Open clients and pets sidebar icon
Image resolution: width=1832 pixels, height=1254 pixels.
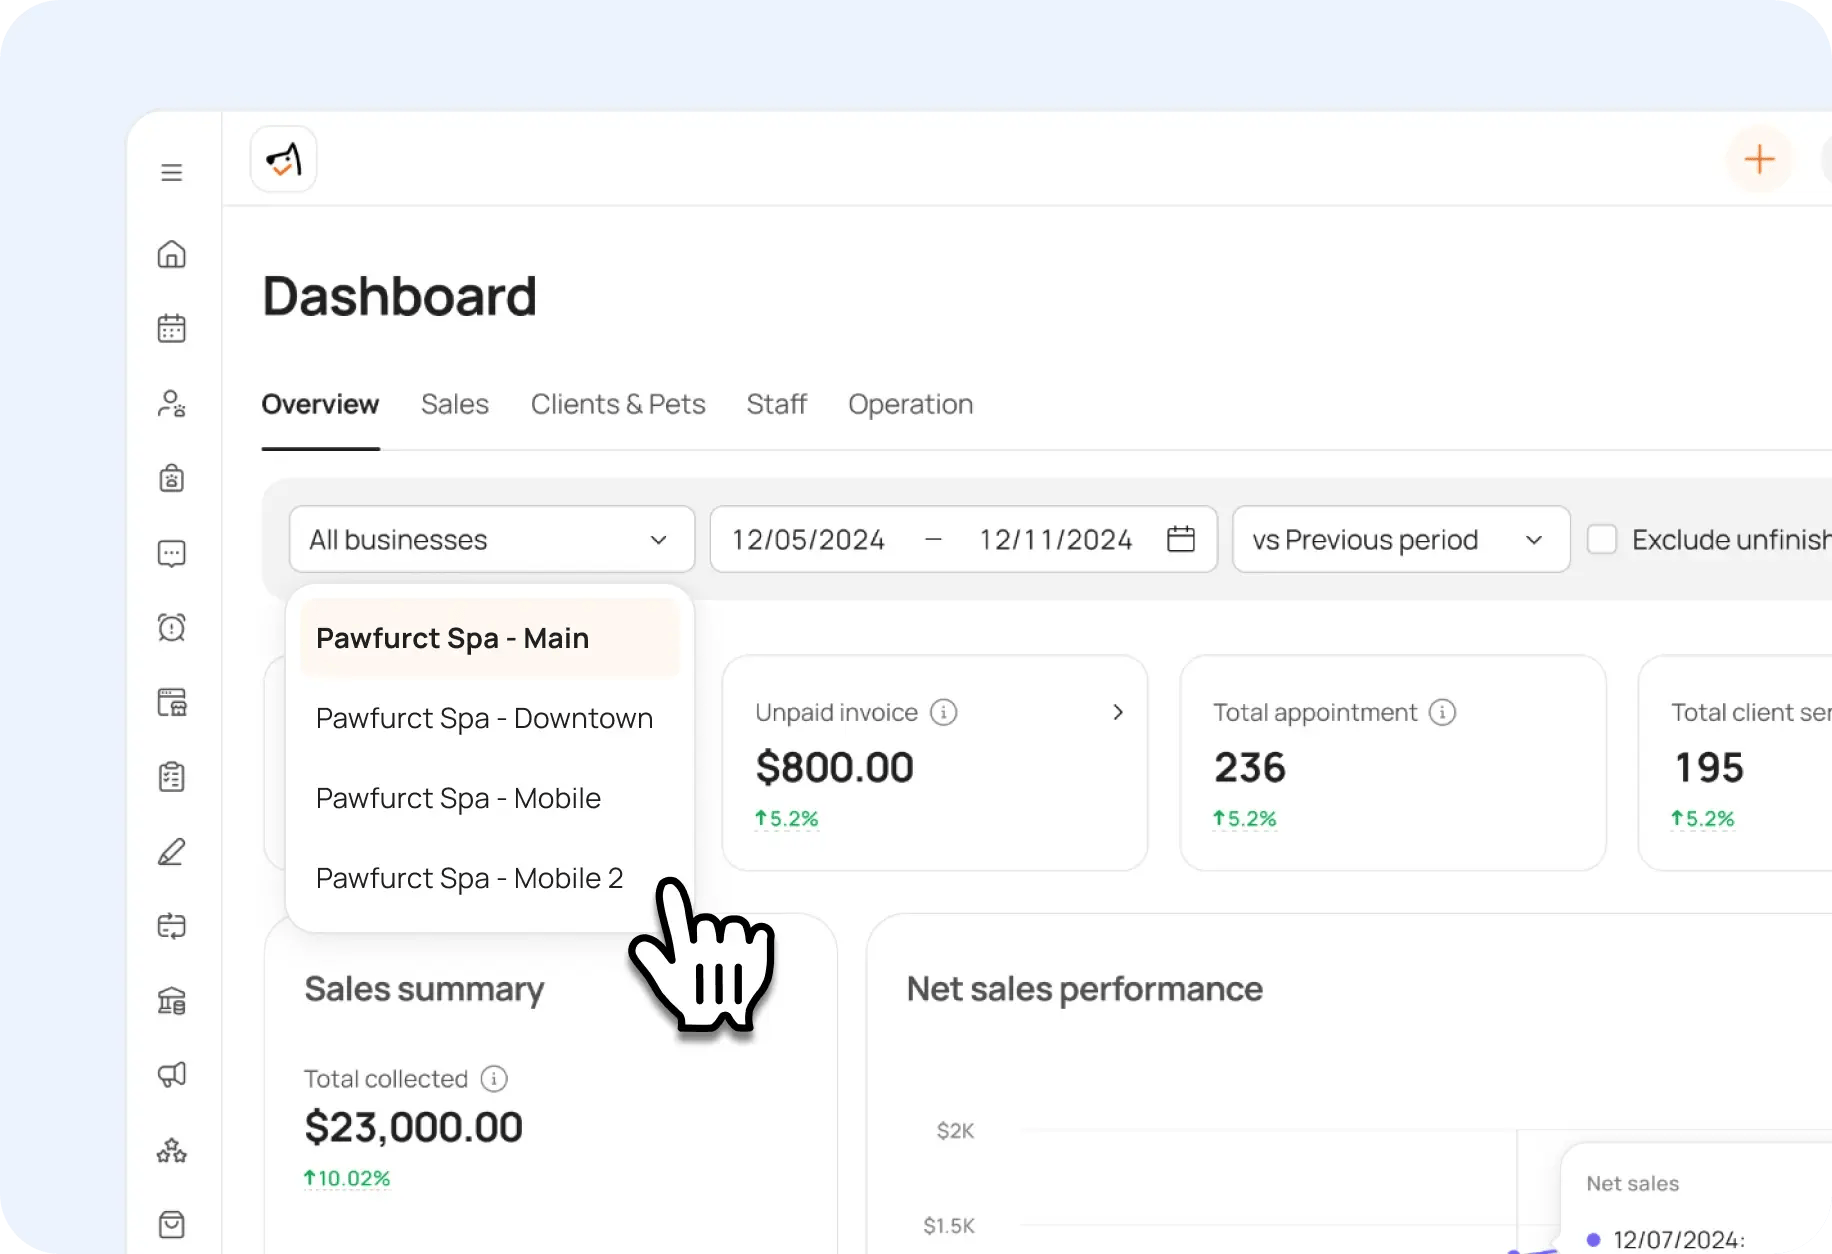click(172, 404)
